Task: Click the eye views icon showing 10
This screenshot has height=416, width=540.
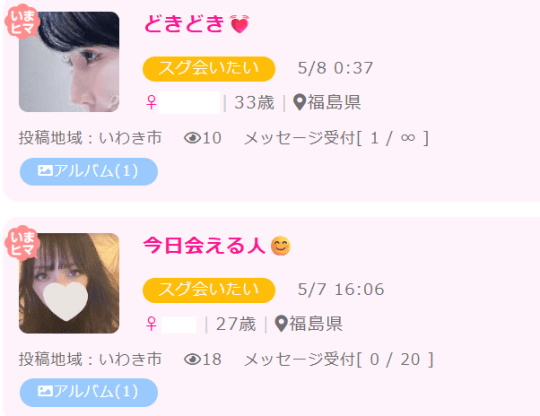Action: [x=192, y=138]
